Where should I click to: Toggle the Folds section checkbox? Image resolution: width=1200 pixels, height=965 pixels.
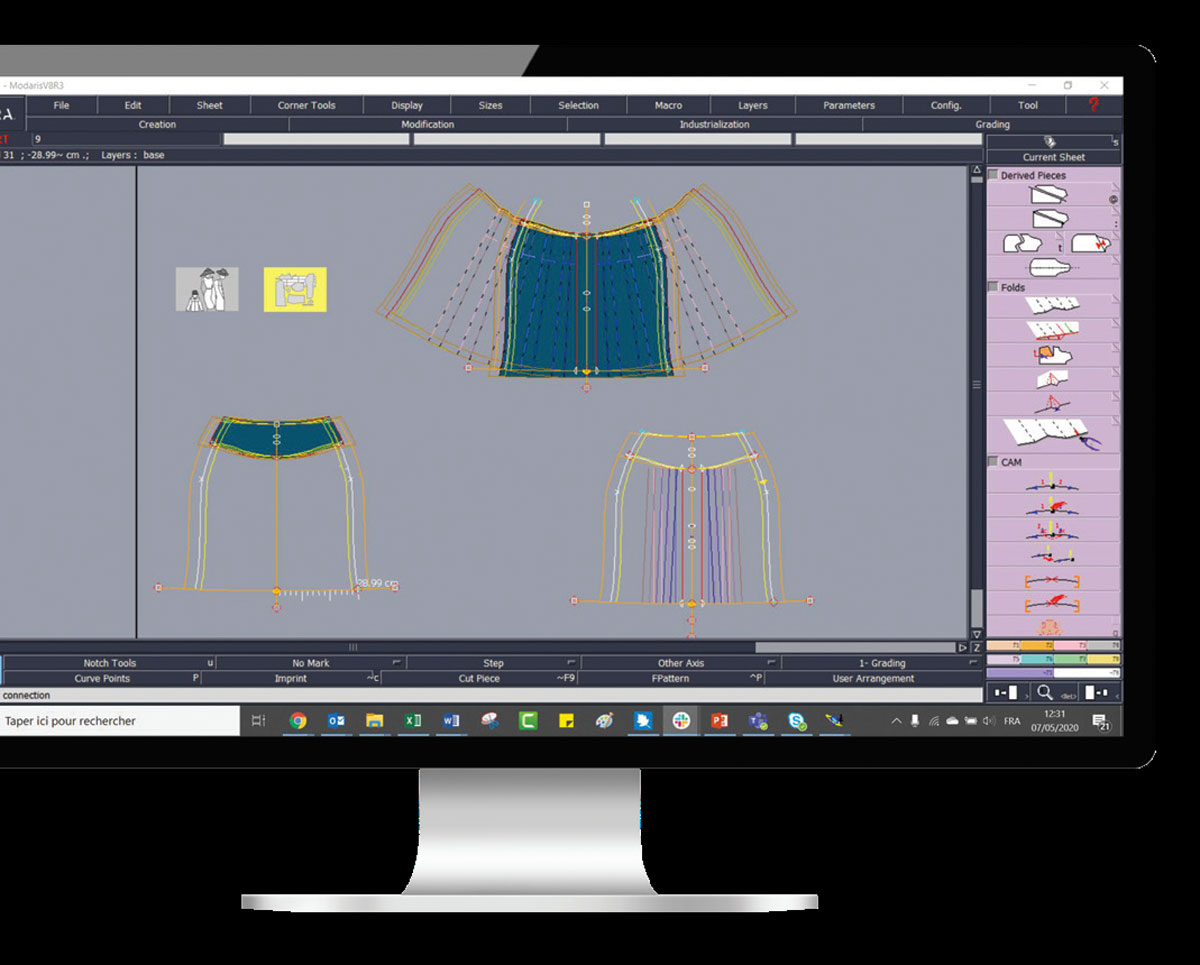[993, 287]
